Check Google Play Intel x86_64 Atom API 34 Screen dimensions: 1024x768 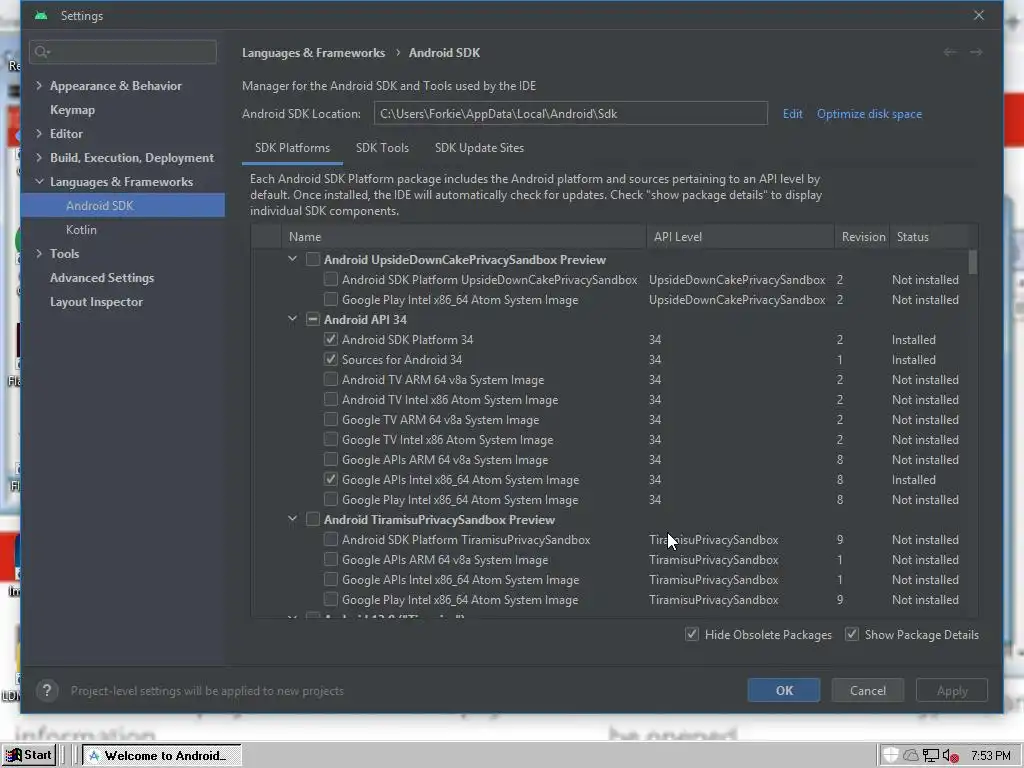pyautogui.click(x=330, y=500)
